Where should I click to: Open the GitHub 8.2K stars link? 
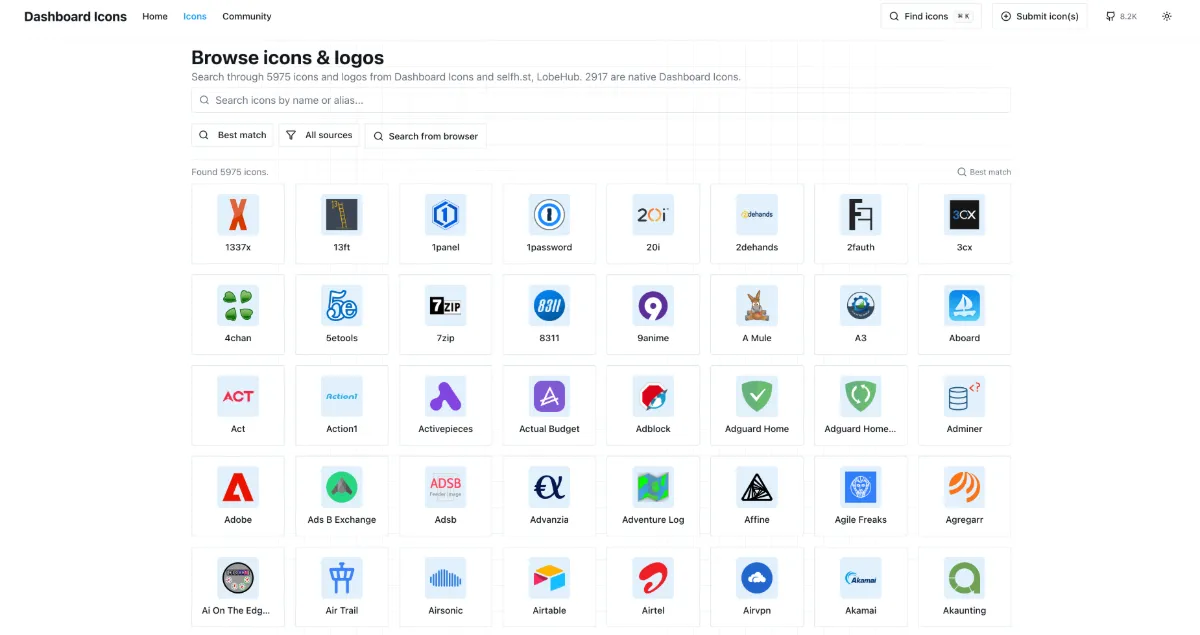pos(1121,16)
